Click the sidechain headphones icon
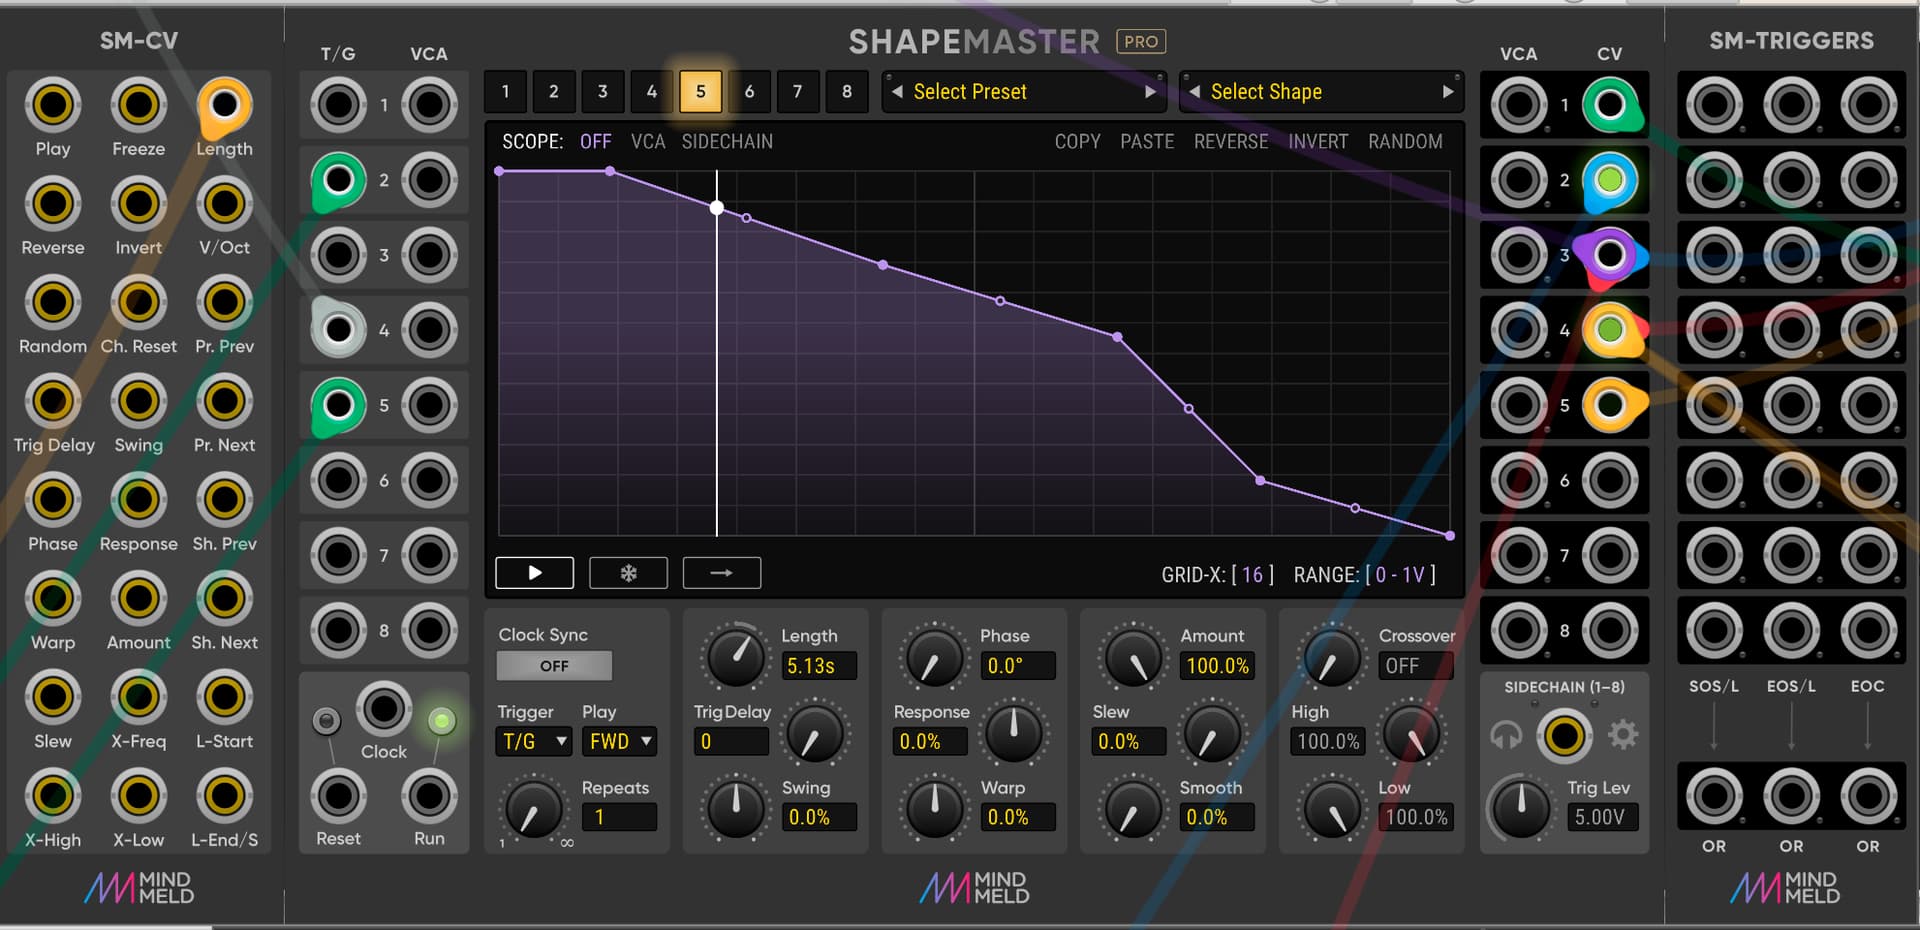 point(1506,736)
